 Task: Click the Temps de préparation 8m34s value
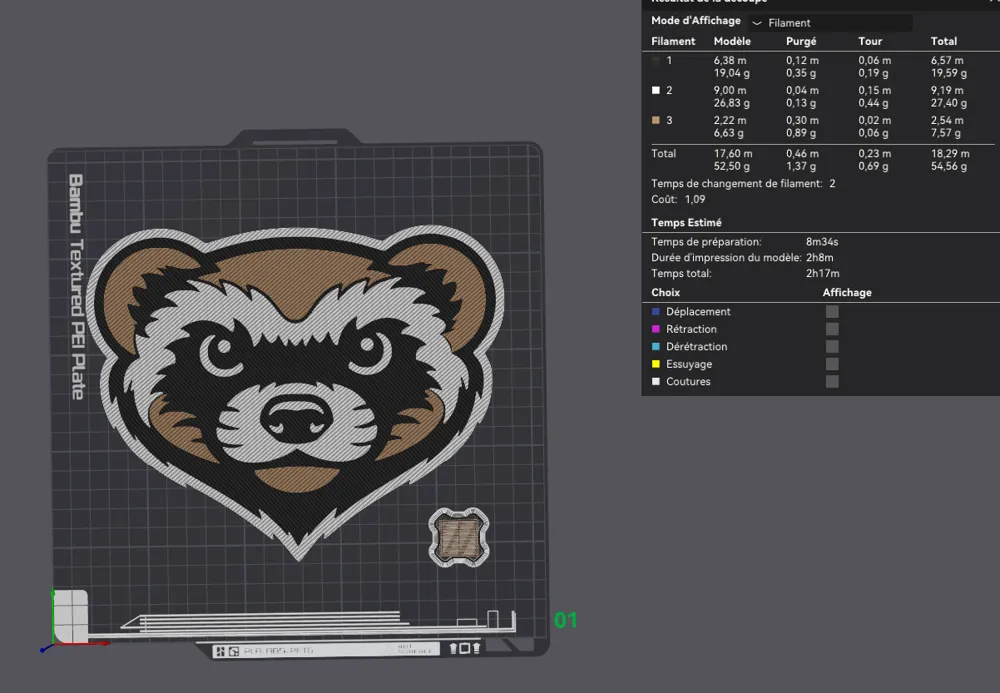(822, 242)
